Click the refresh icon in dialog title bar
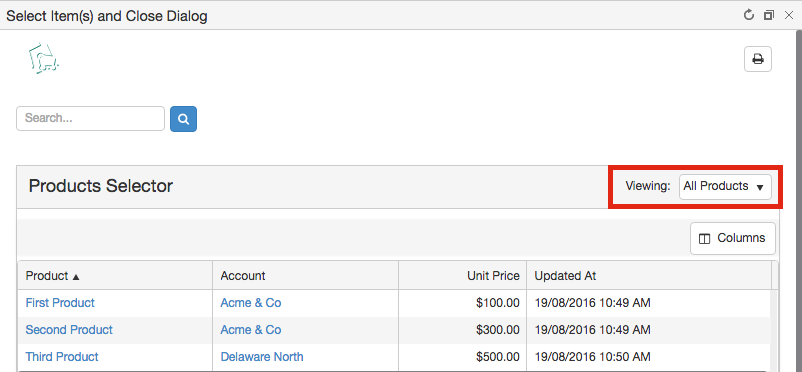 749,15
